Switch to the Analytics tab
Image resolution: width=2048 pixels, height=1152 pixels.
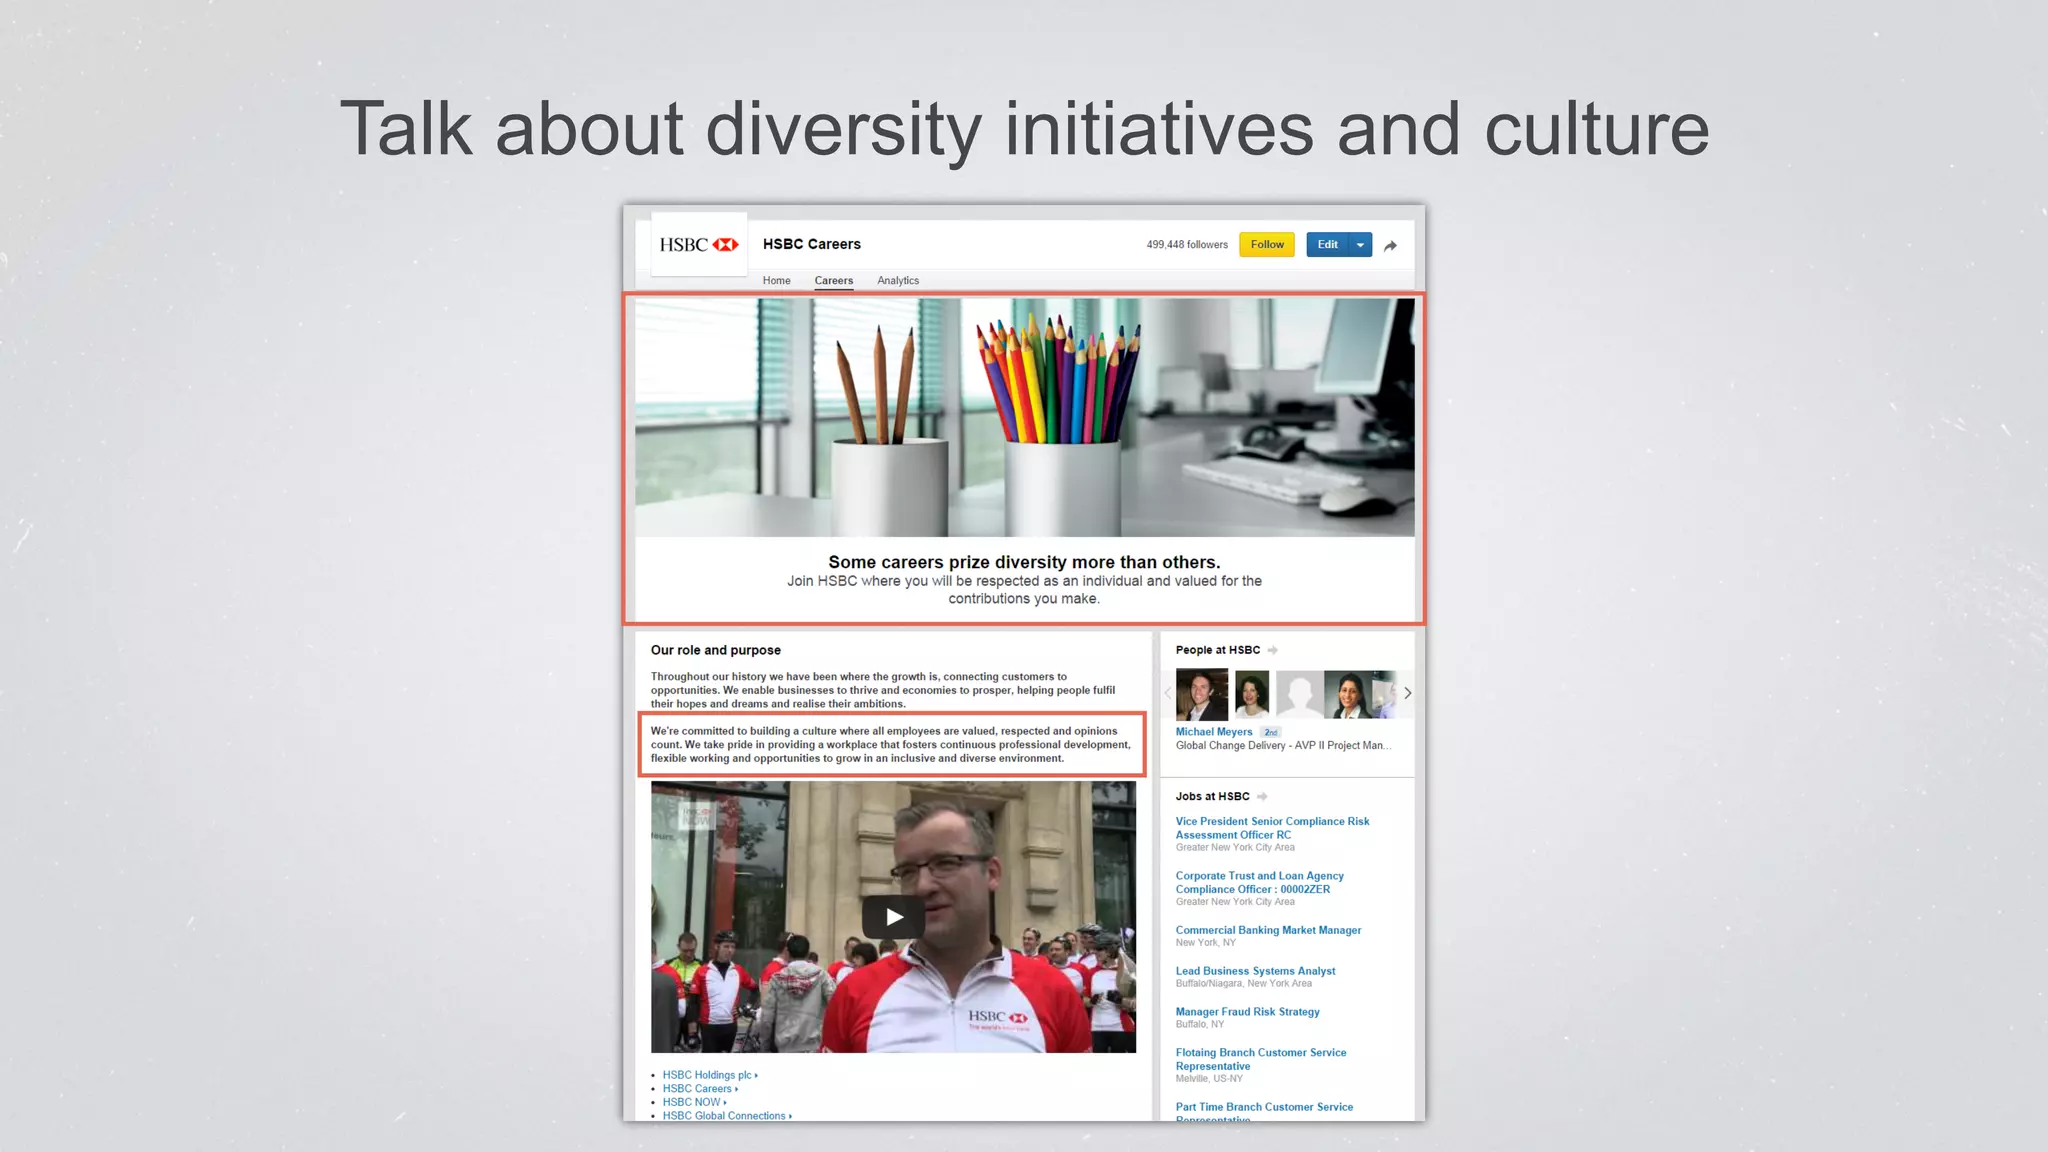click(898, 281)
